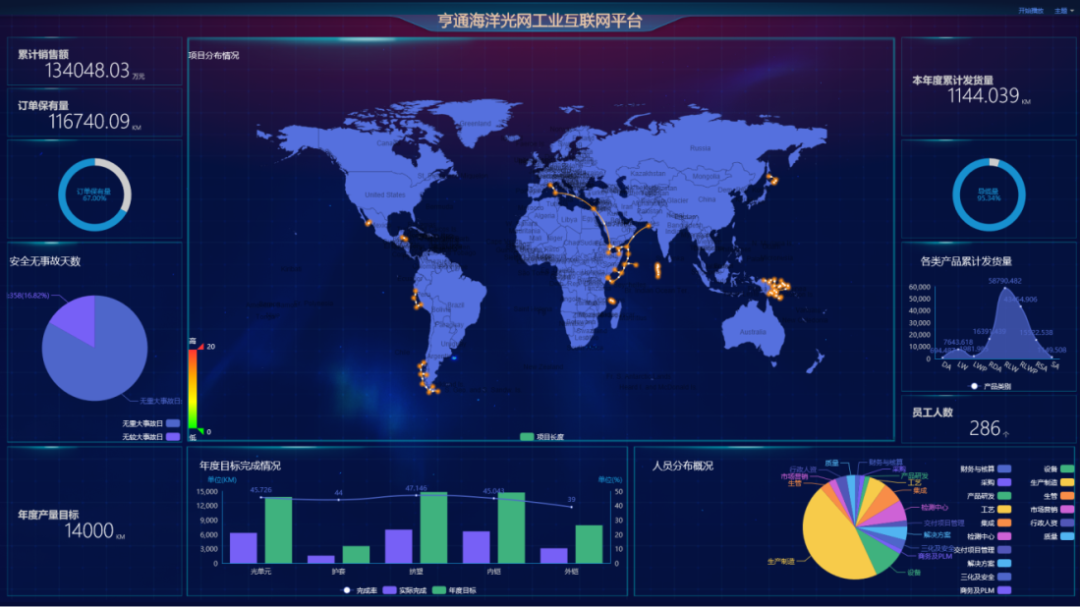Screen dimensions: 1080x607
Task: Open the 主题 theme dropdown
Action: pyautogui.click(x=1063, y=10)
